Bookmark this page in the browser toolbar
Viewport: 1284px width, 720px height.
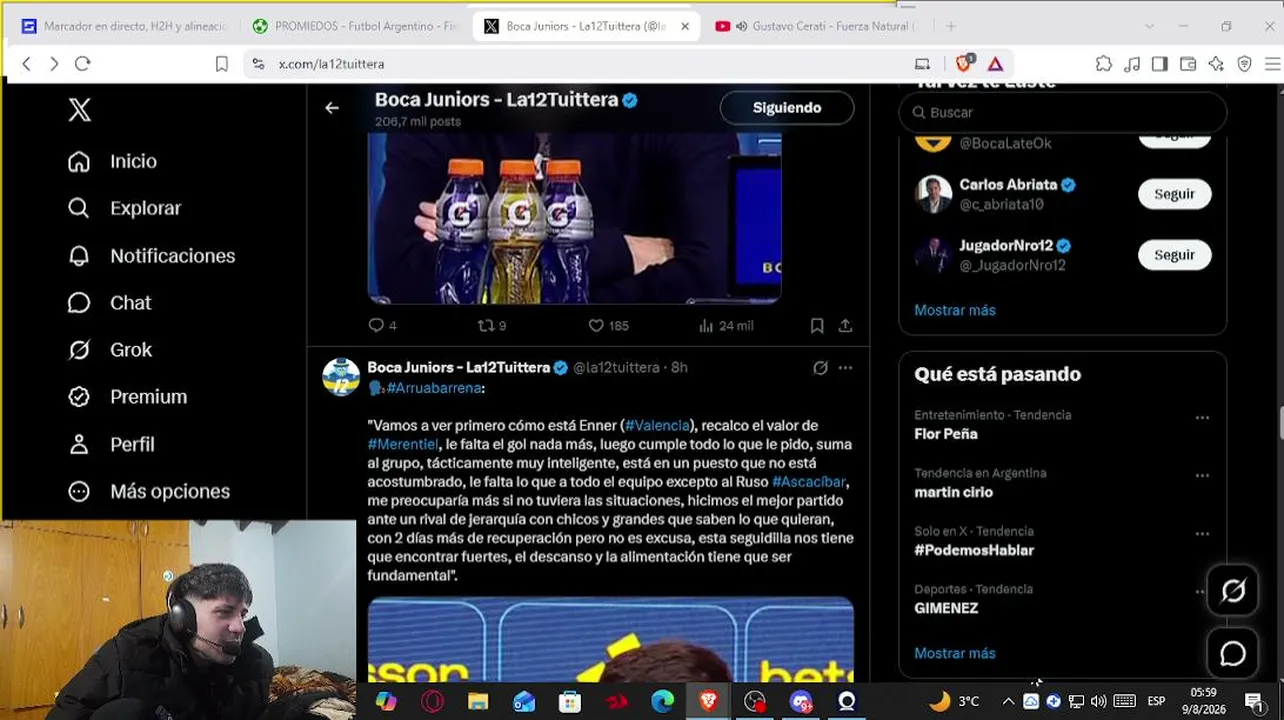point(222,63)
